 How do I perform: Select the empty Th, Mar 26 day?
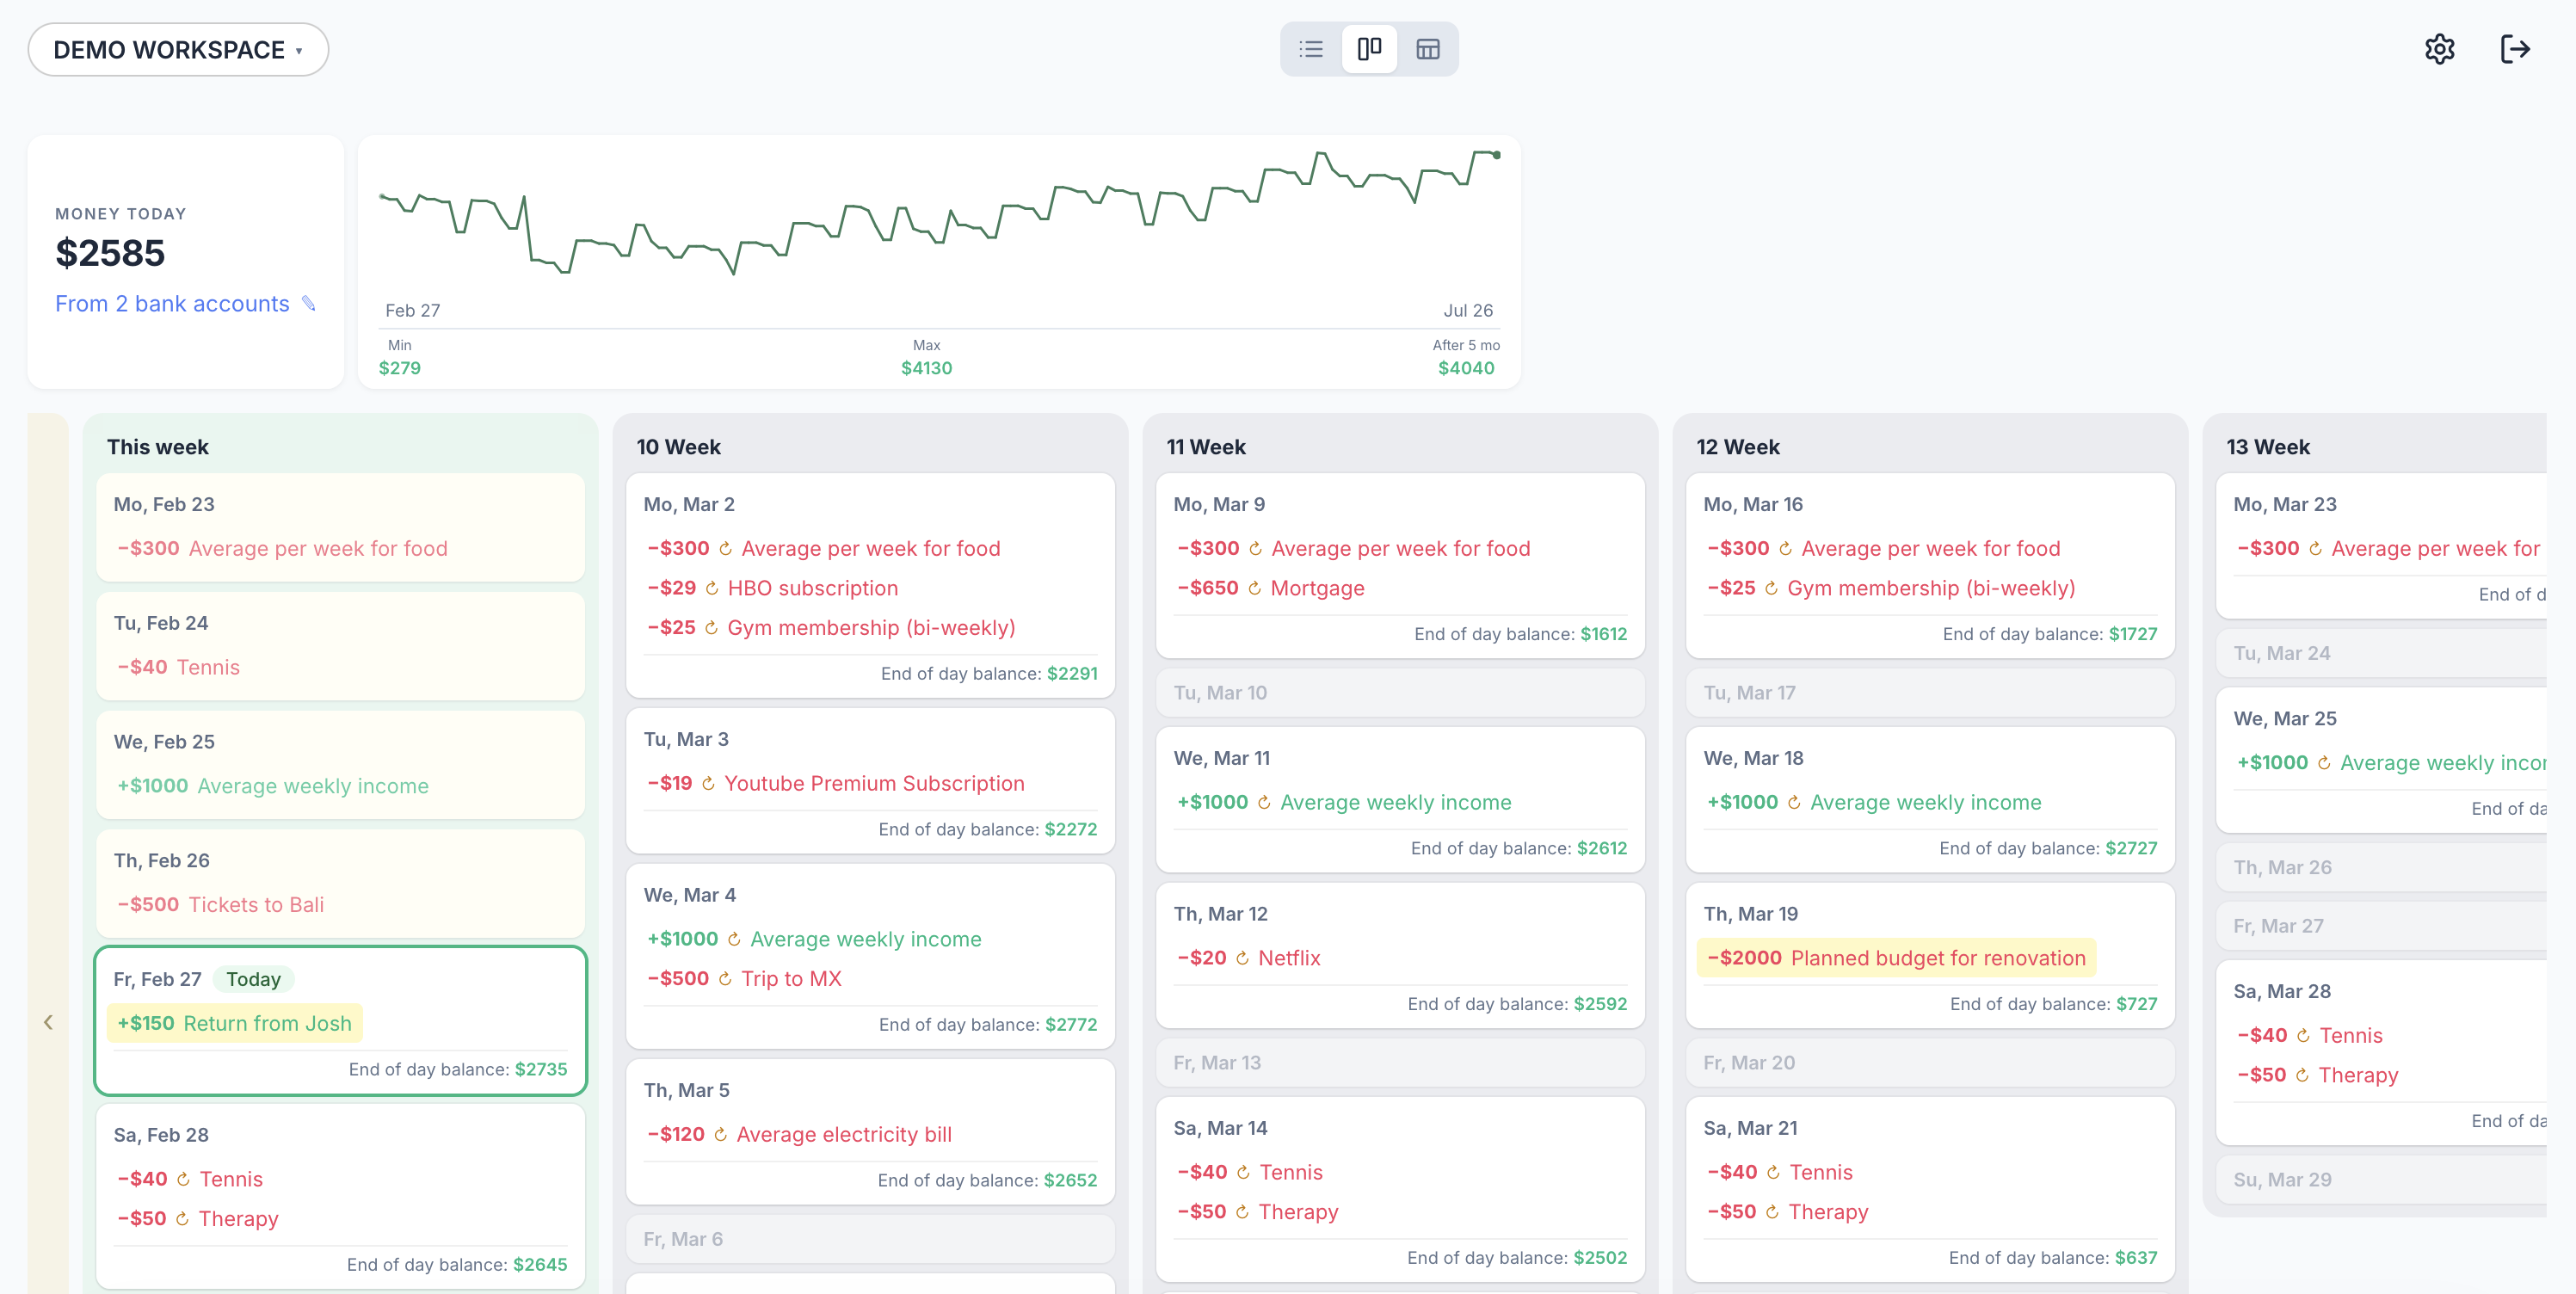pyautogui.click(x=2381, y=868)
